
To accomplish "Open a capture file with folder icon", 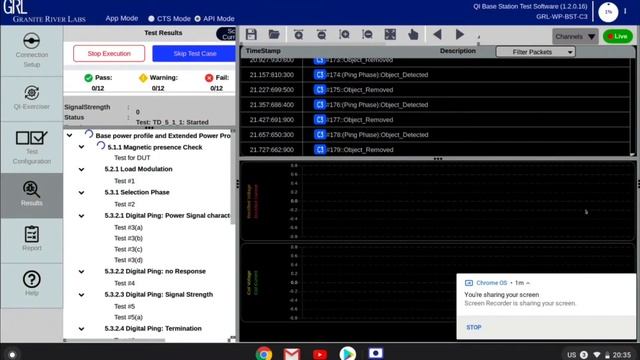I will [274, 35].
